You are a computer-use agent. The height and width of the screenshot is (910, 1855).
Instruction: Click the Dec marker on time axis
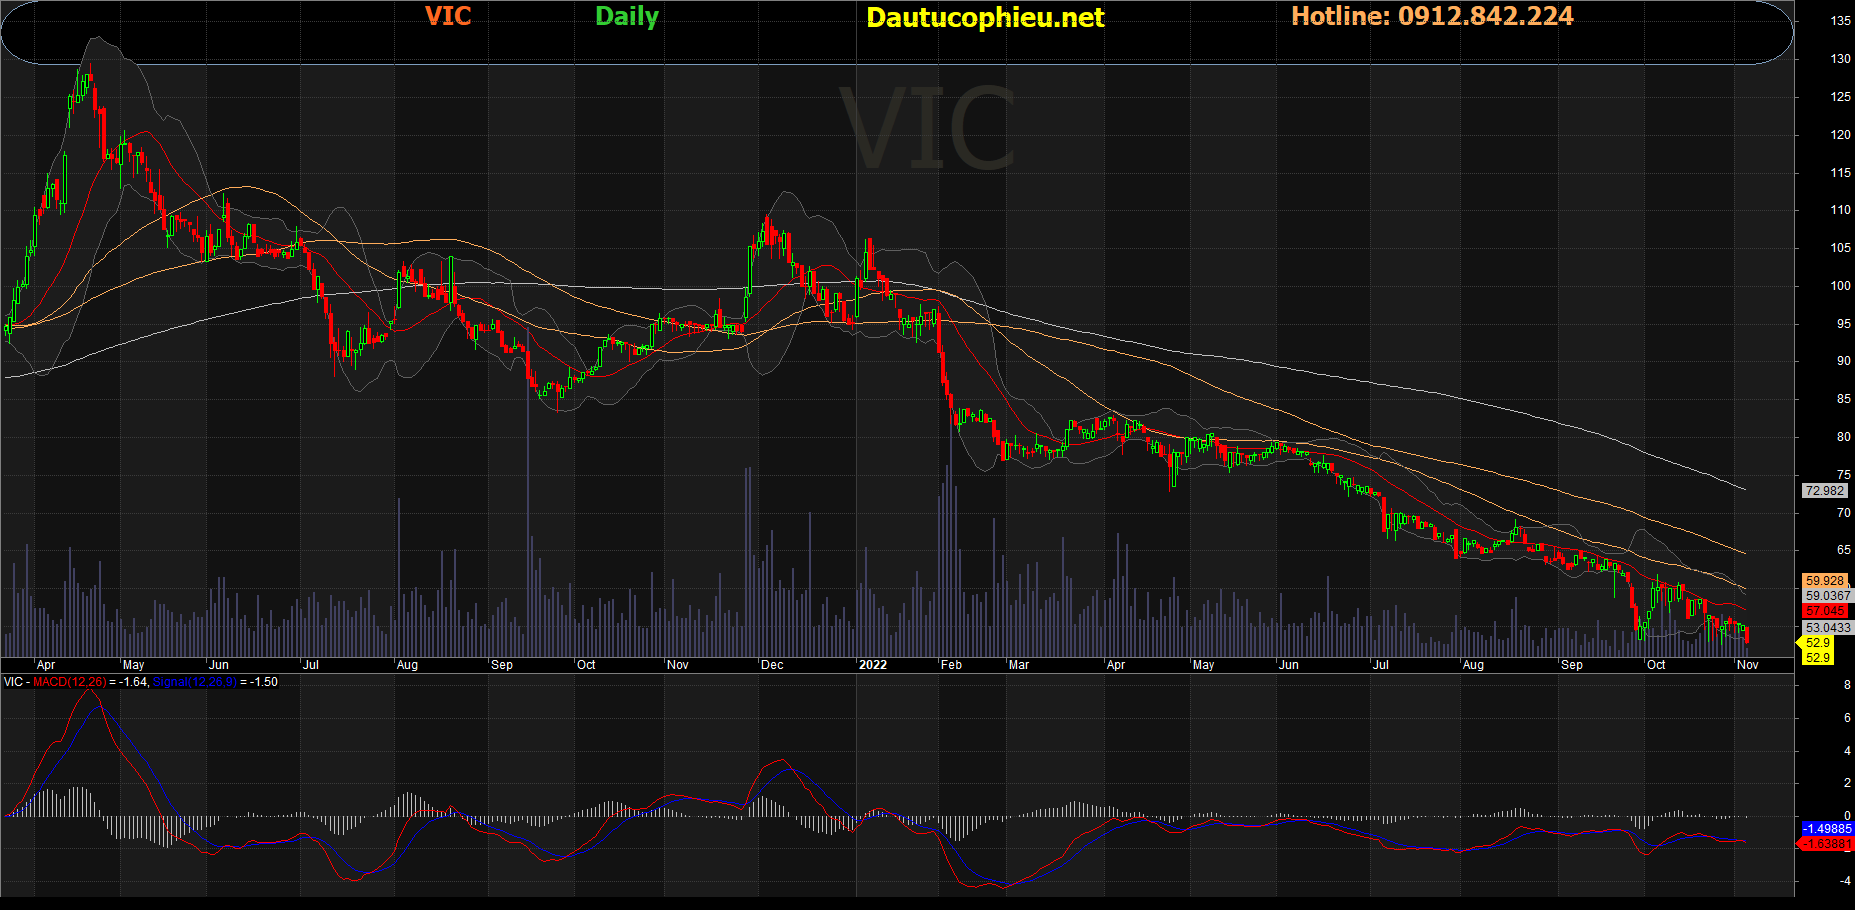(772, 665)
